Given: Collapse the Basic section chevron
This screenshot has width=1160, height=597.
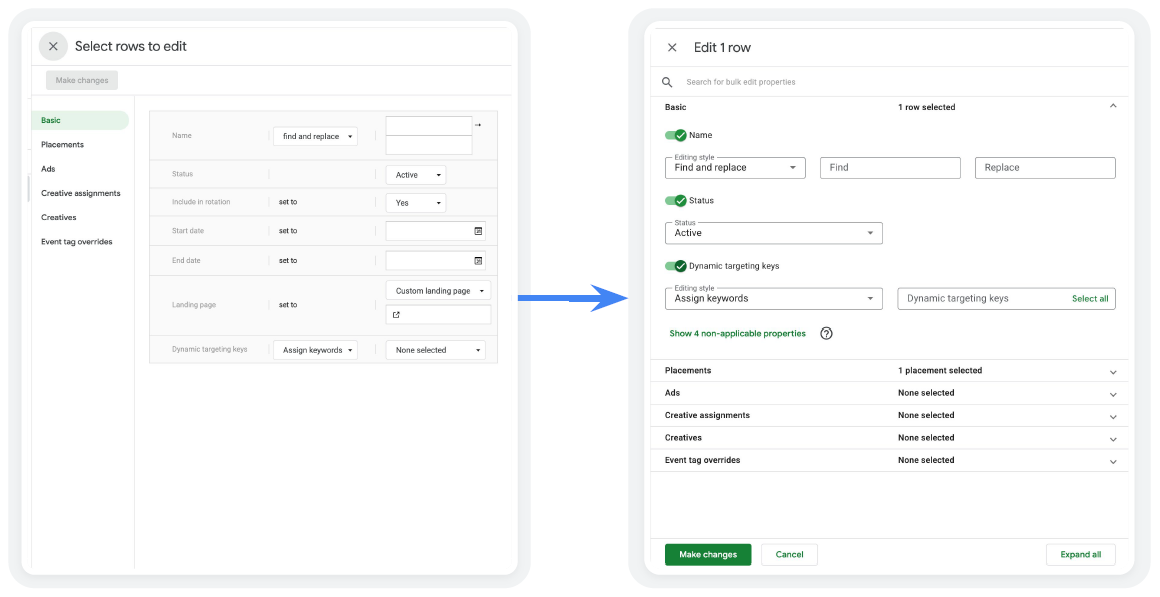Looking at the screenshot, I should 1113,106.
